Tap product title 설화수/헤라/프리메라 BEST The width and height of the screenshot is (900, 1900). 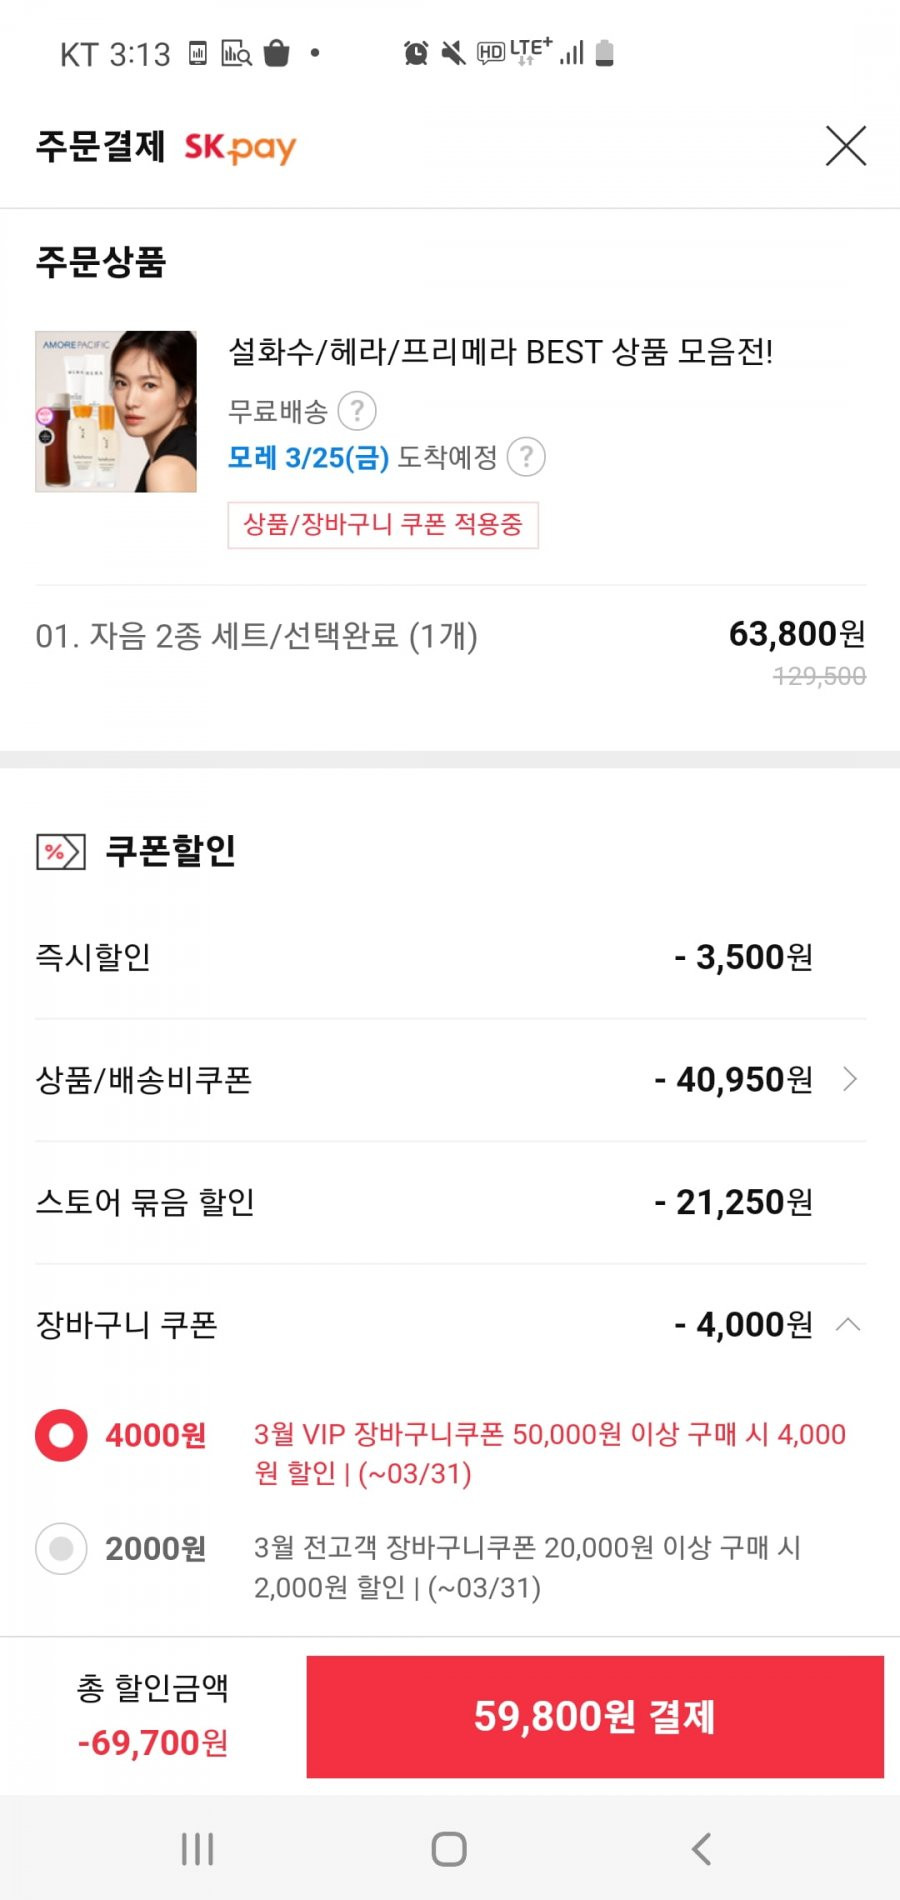coord(500,352)
